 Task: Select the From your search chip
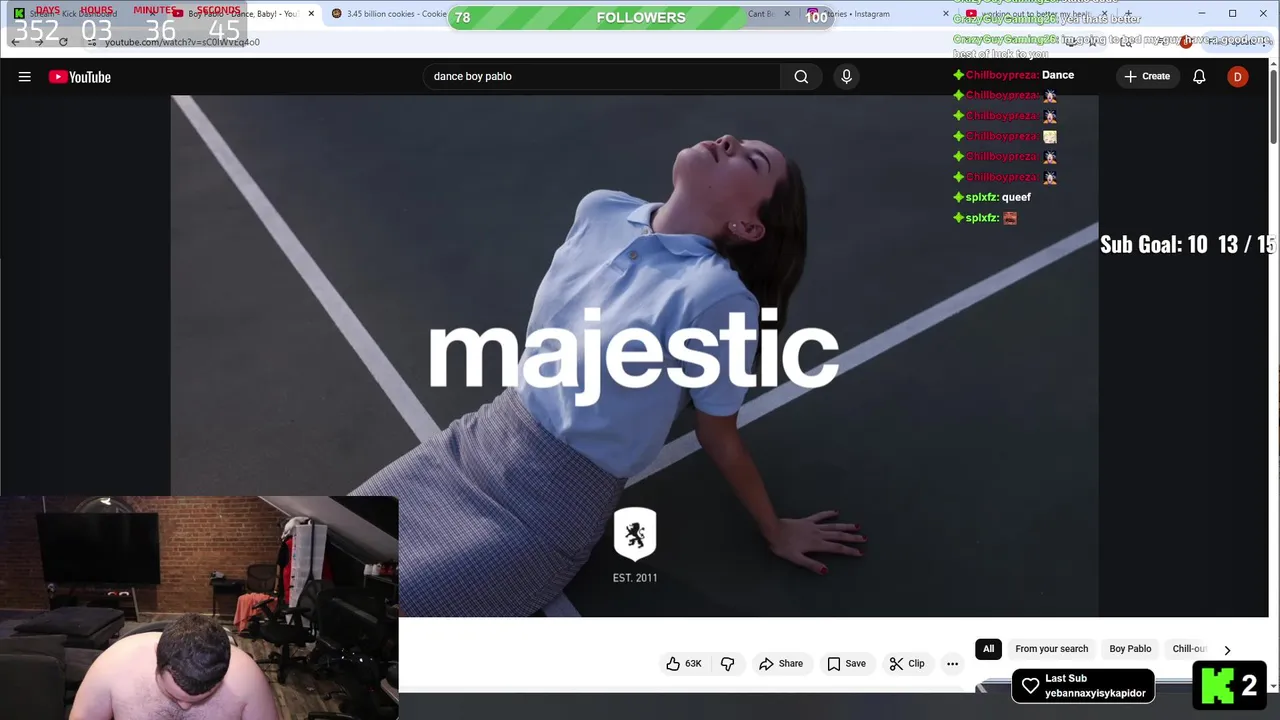pyautogui.click(x=1051, y=649)
